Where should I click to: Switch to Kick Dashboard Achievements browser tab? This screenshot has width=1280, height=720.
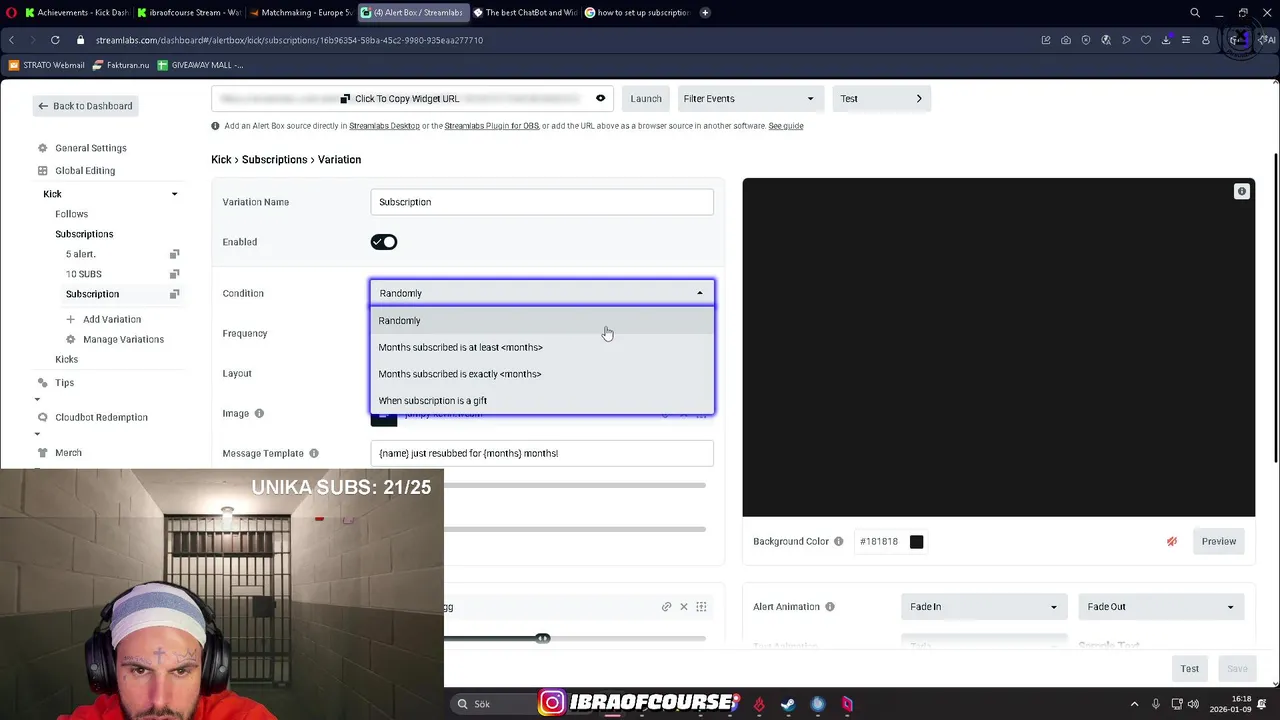tap(76, 13)
